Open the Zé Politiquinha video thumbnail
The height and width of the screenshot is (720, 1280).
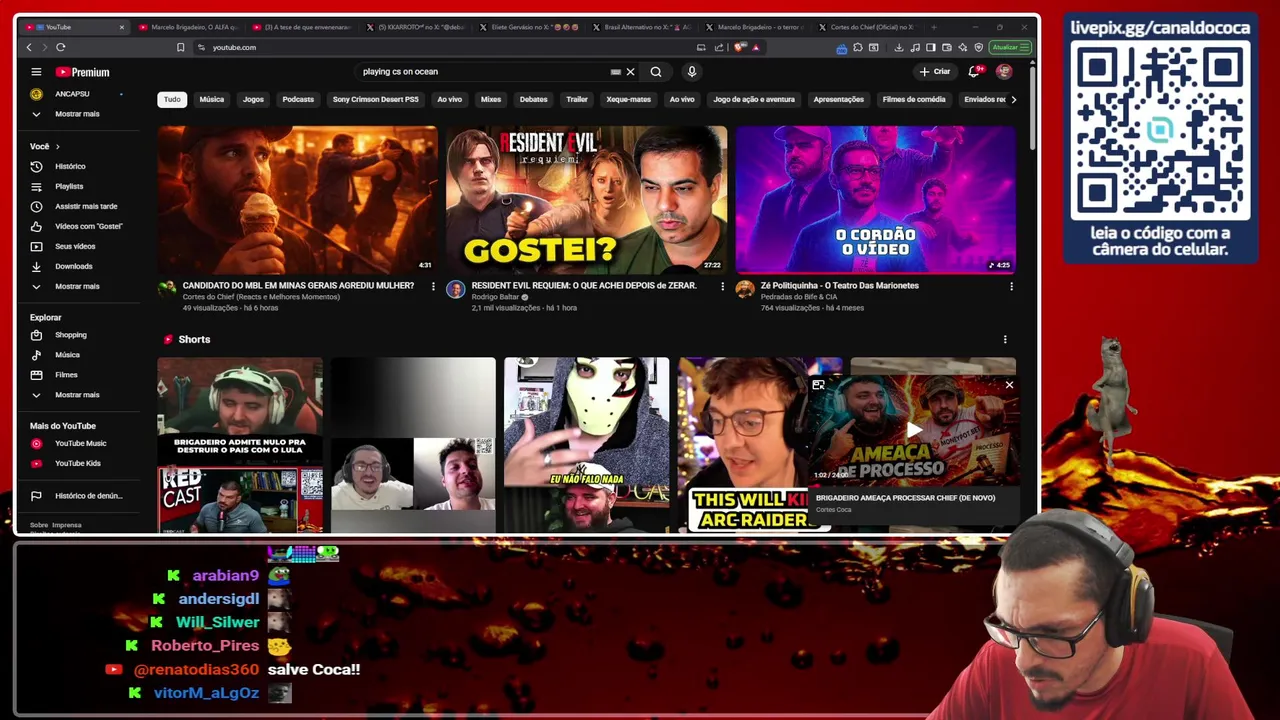coord(875,199)
